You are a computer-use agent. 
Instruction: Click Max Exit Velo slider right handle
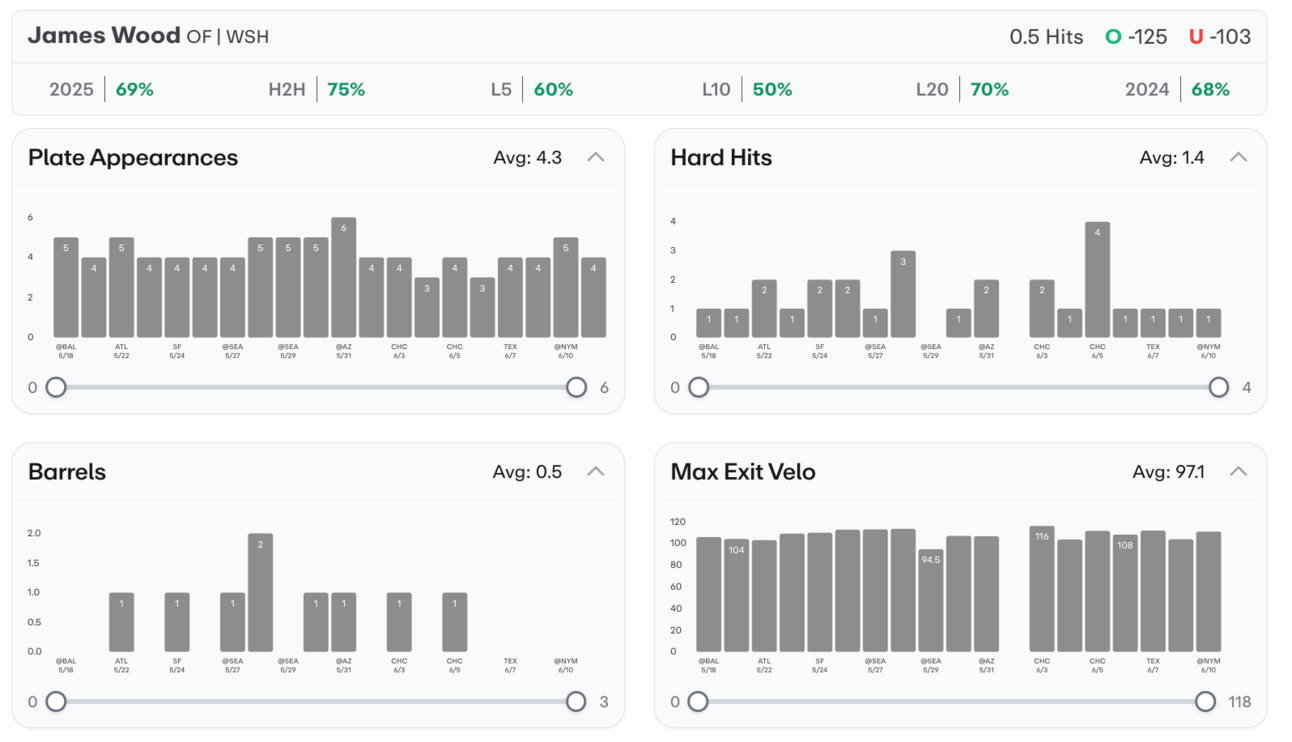1205,702
